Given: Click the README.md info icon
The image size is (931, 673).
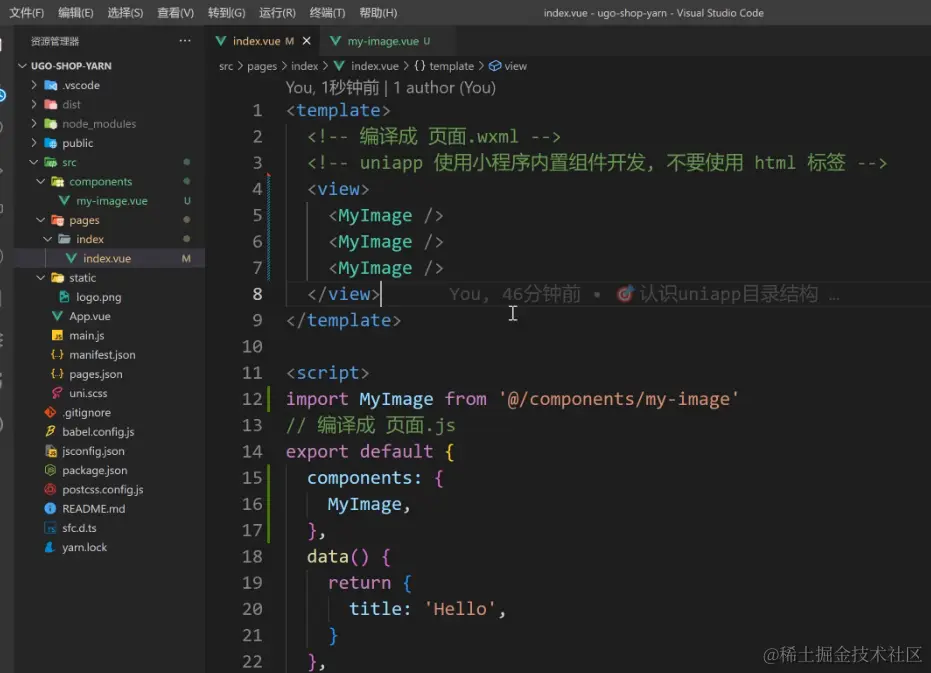Looking at the screenshot, I should click(50, 508).
